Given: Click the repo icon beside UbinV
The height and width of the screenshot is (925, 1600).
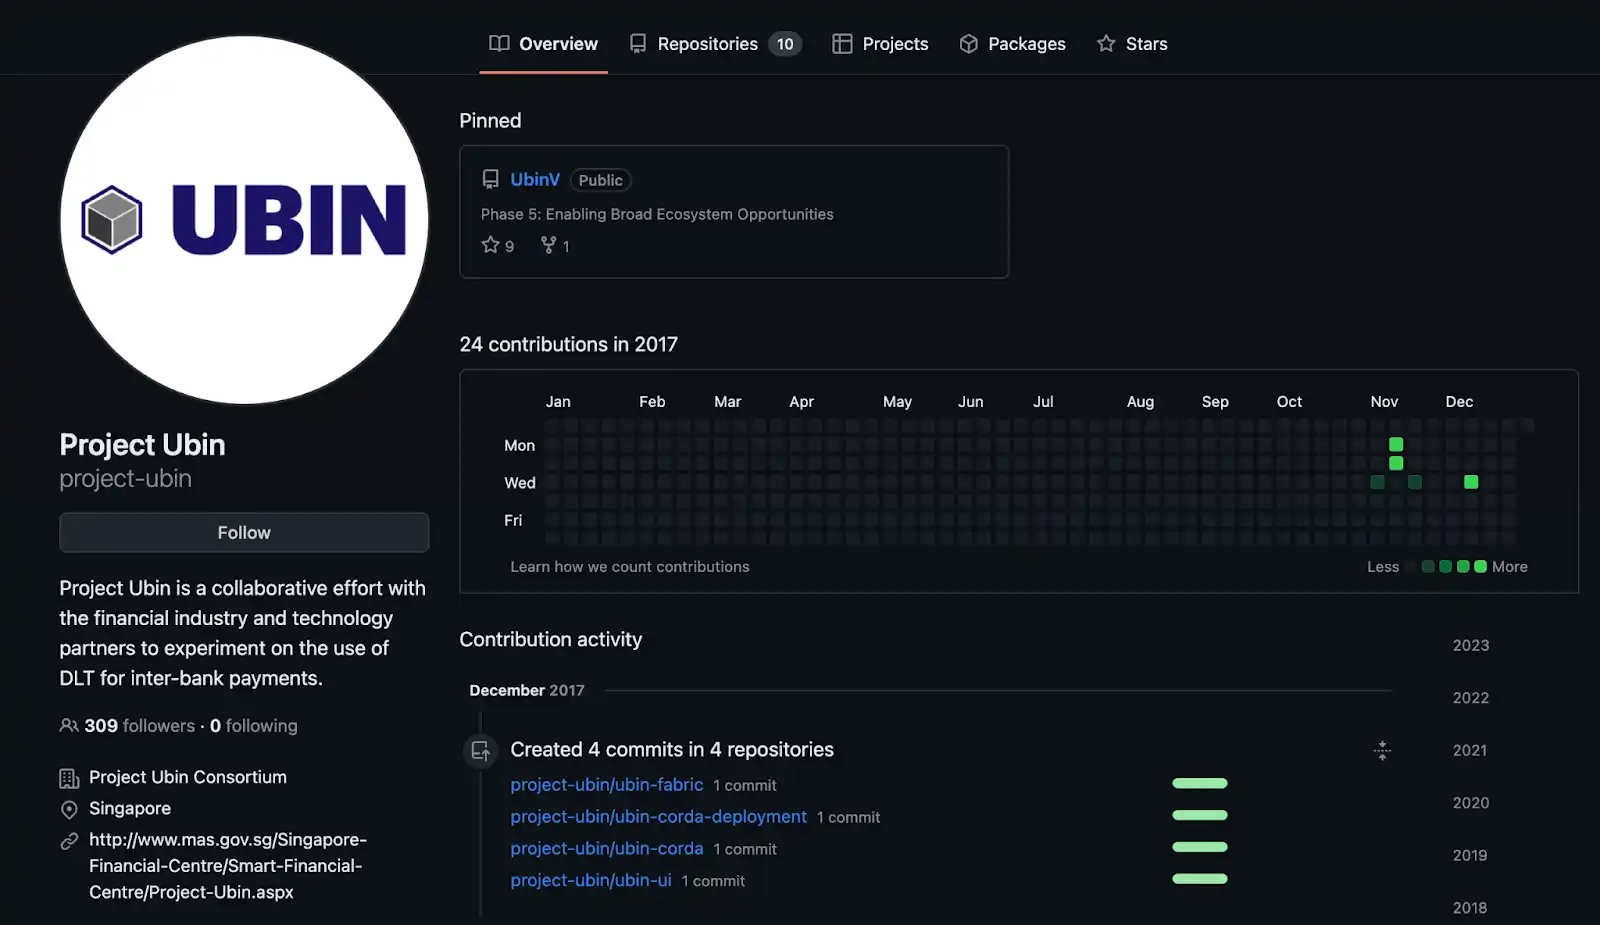Looking at the screenshot, I should (x=490, y=179).
